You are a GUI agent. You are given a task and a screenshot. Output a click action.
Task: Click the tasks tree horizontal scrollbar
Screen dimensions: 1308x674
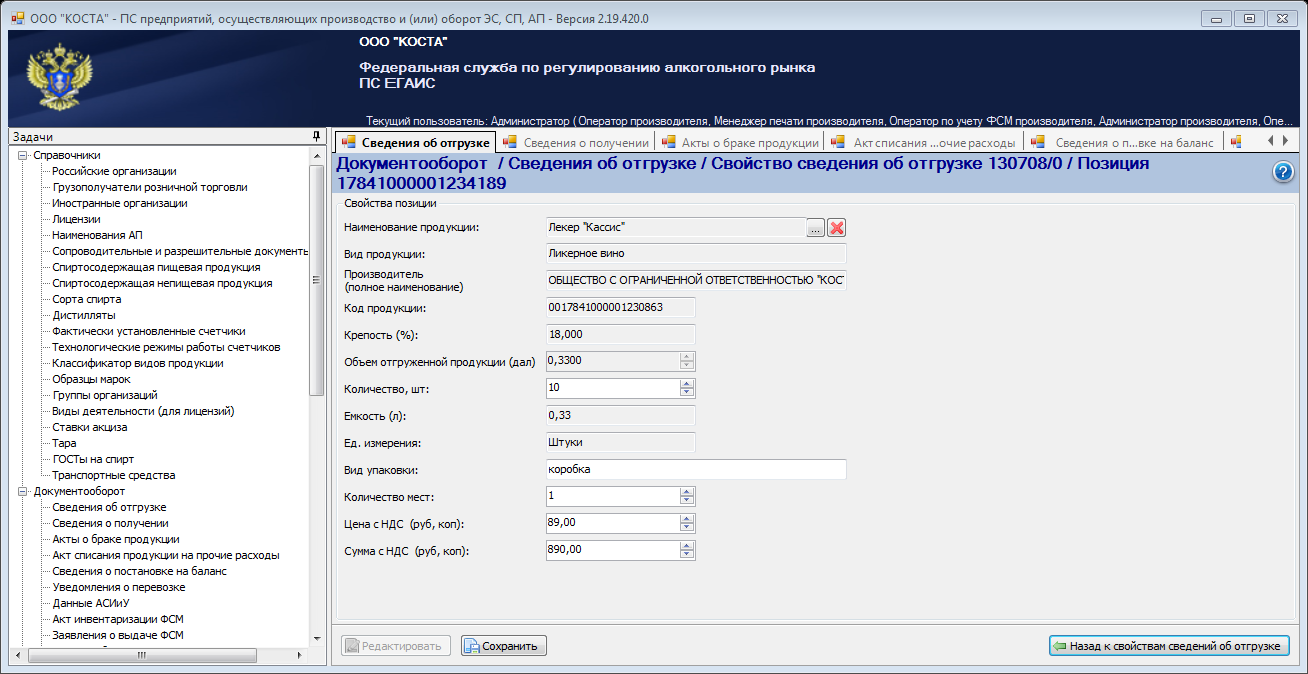pyautogui.click(x=140, y=655)
